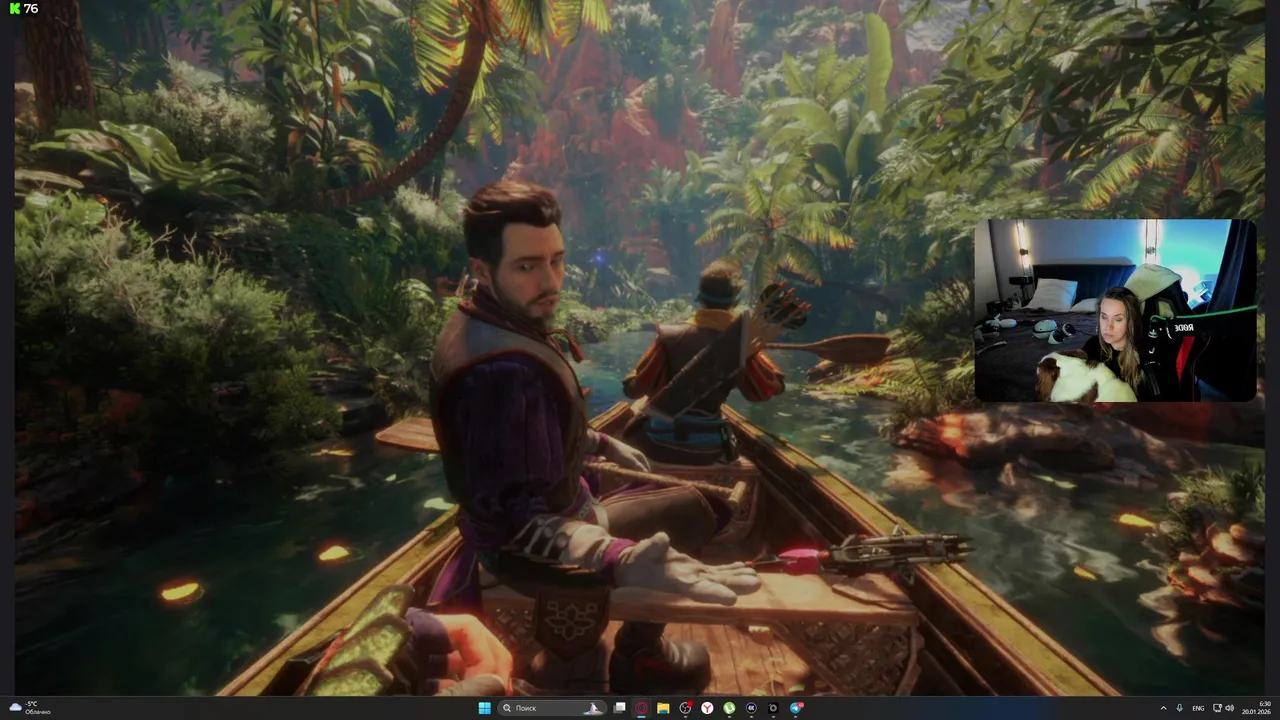This screenshot has height=720, width=1280.
Task: Show hidden system tray icons
Action: pyautogui.click(x=1164, y=708)
